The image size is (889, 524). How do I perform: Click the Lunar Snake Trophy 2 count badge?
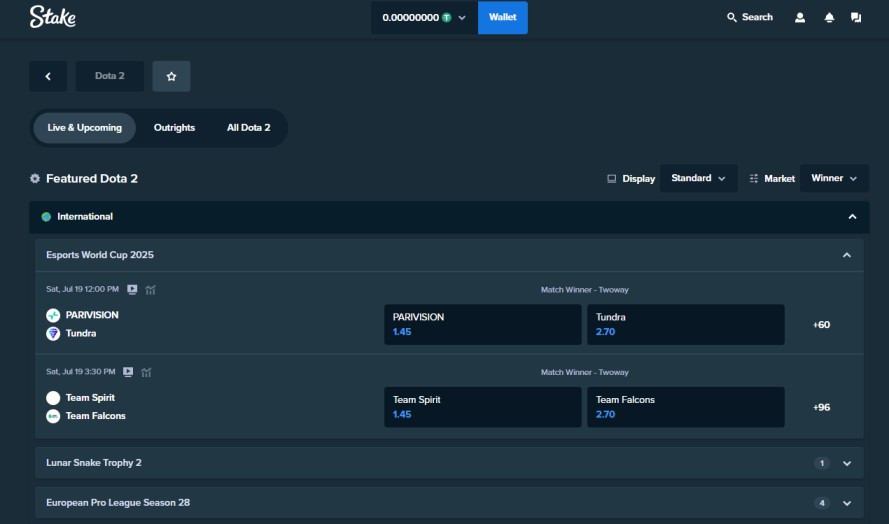click(x=822, y=463)
